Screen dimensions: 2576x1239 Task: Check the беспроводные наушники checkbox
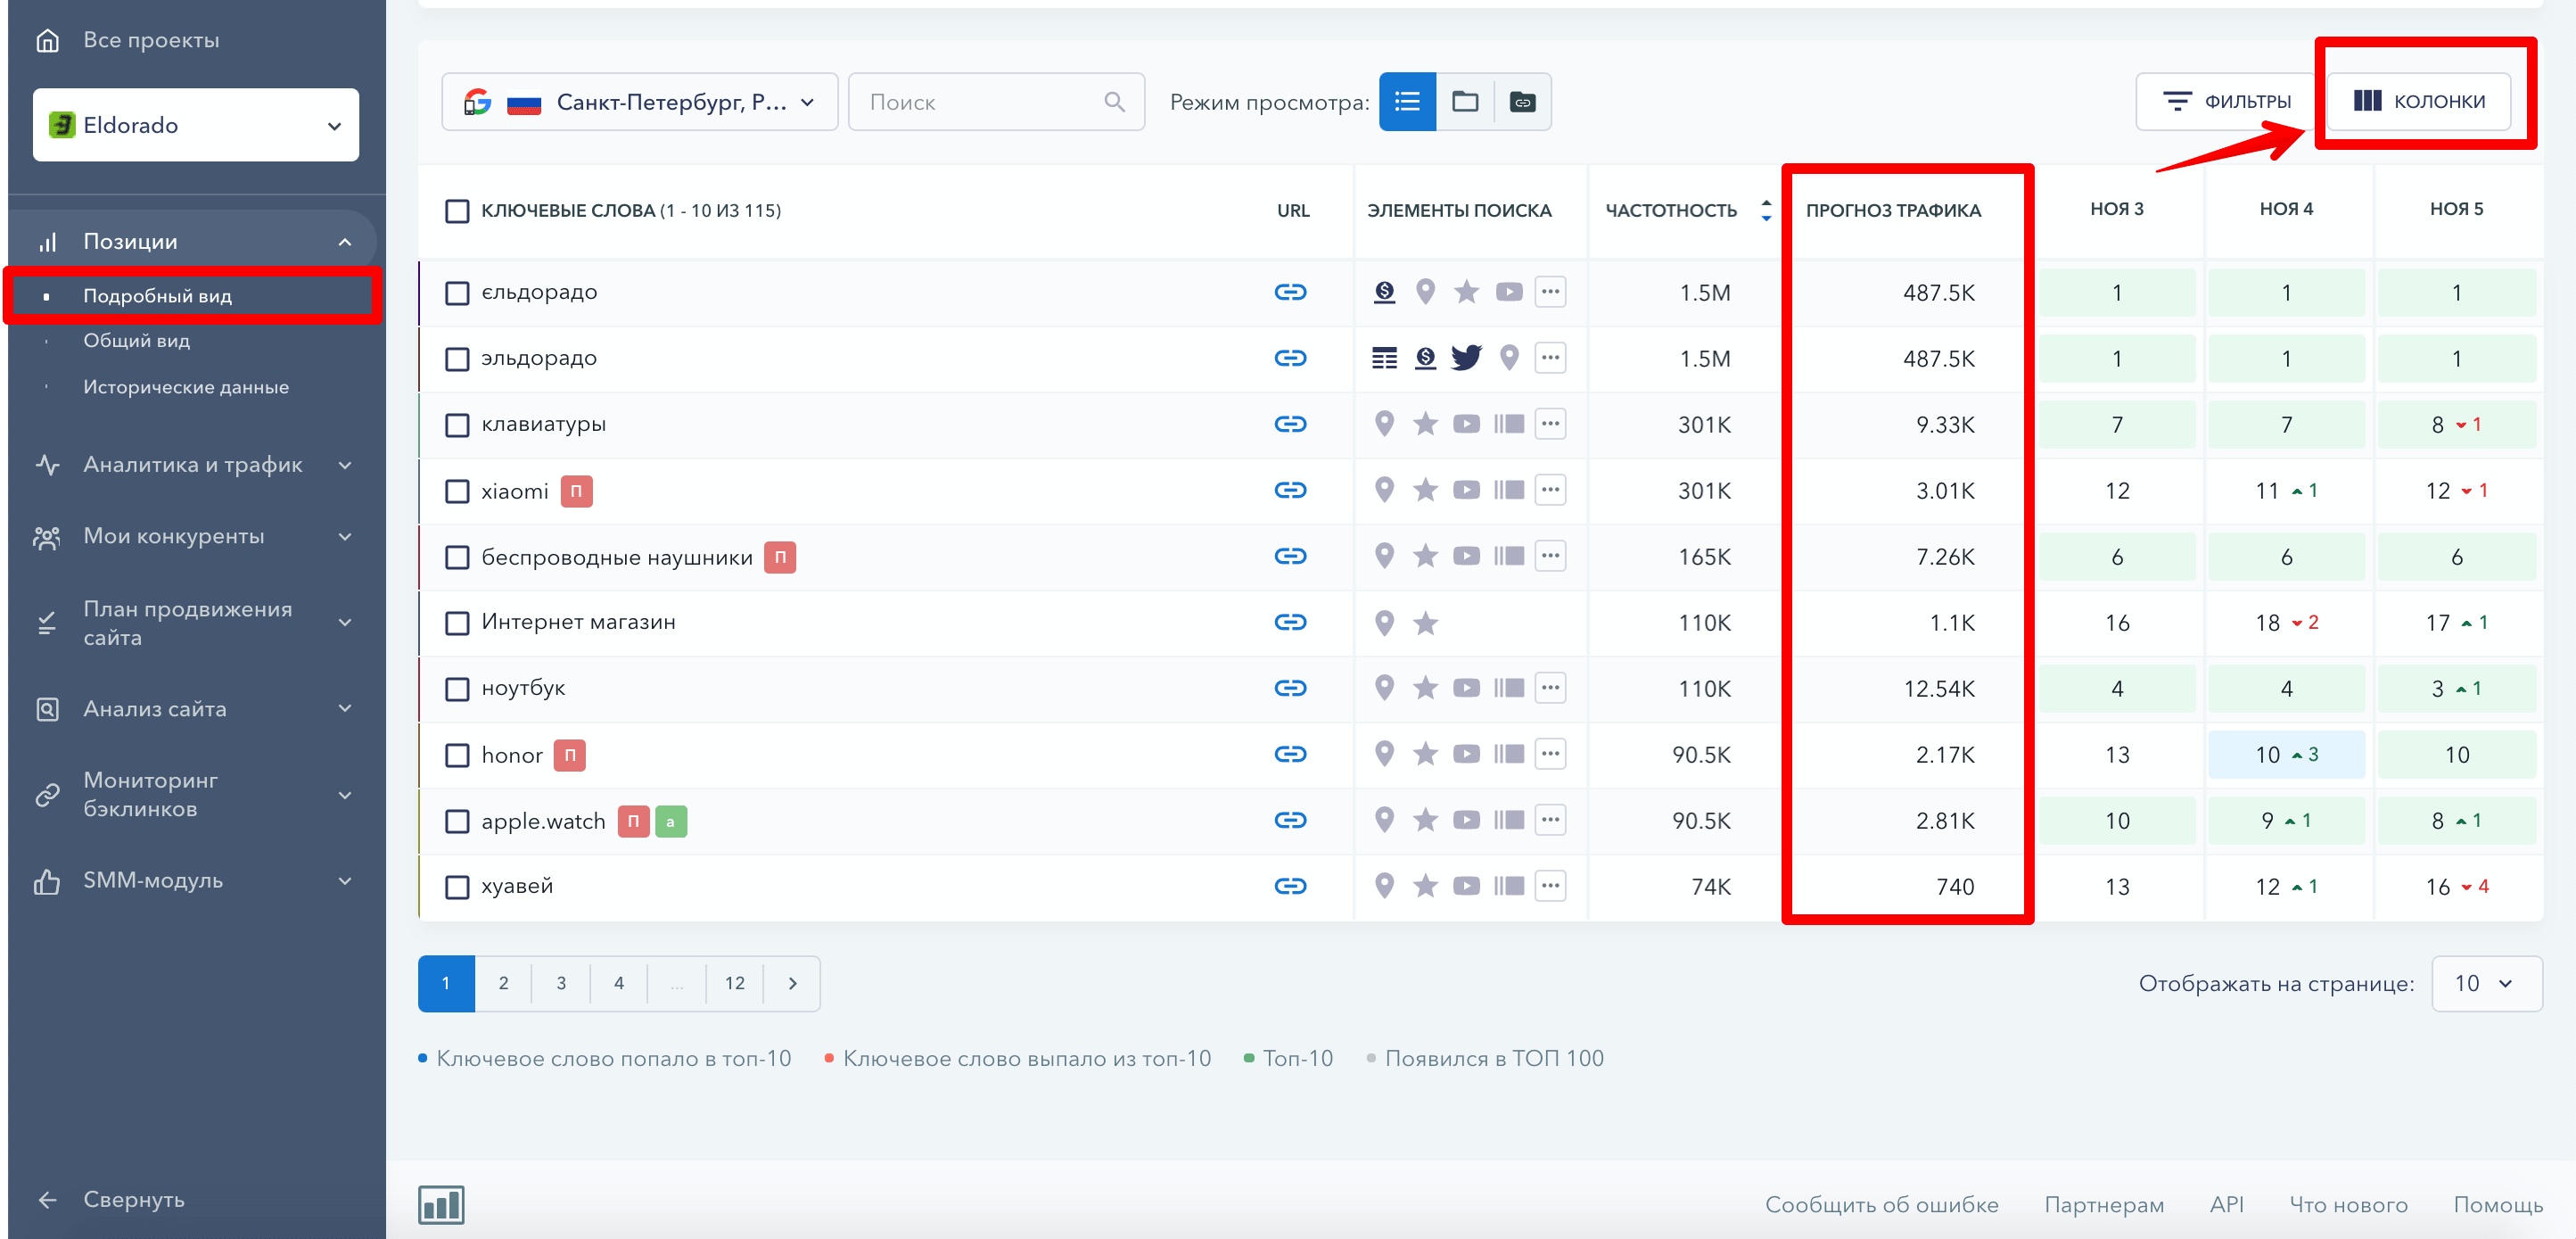pyautogui.click(x=457, y=557)
